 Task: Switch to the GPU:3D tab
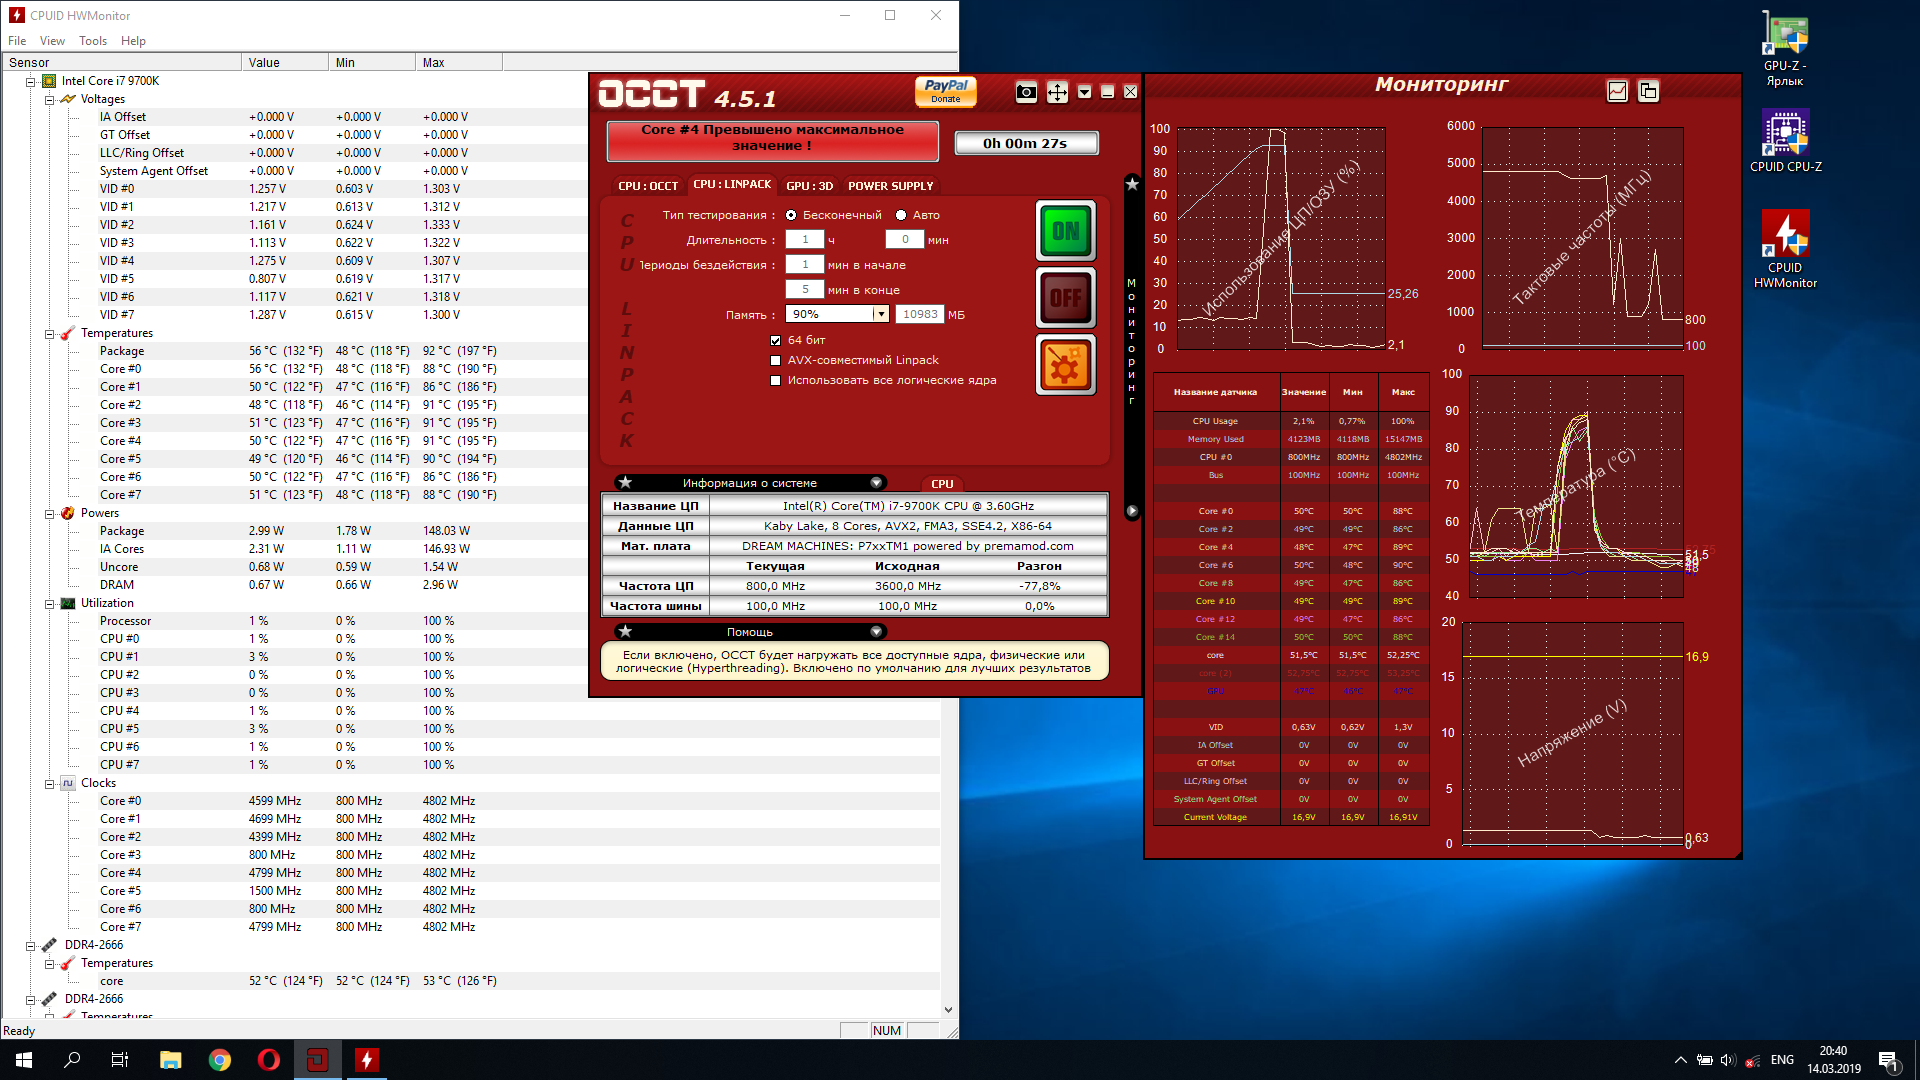click(809, 185)
